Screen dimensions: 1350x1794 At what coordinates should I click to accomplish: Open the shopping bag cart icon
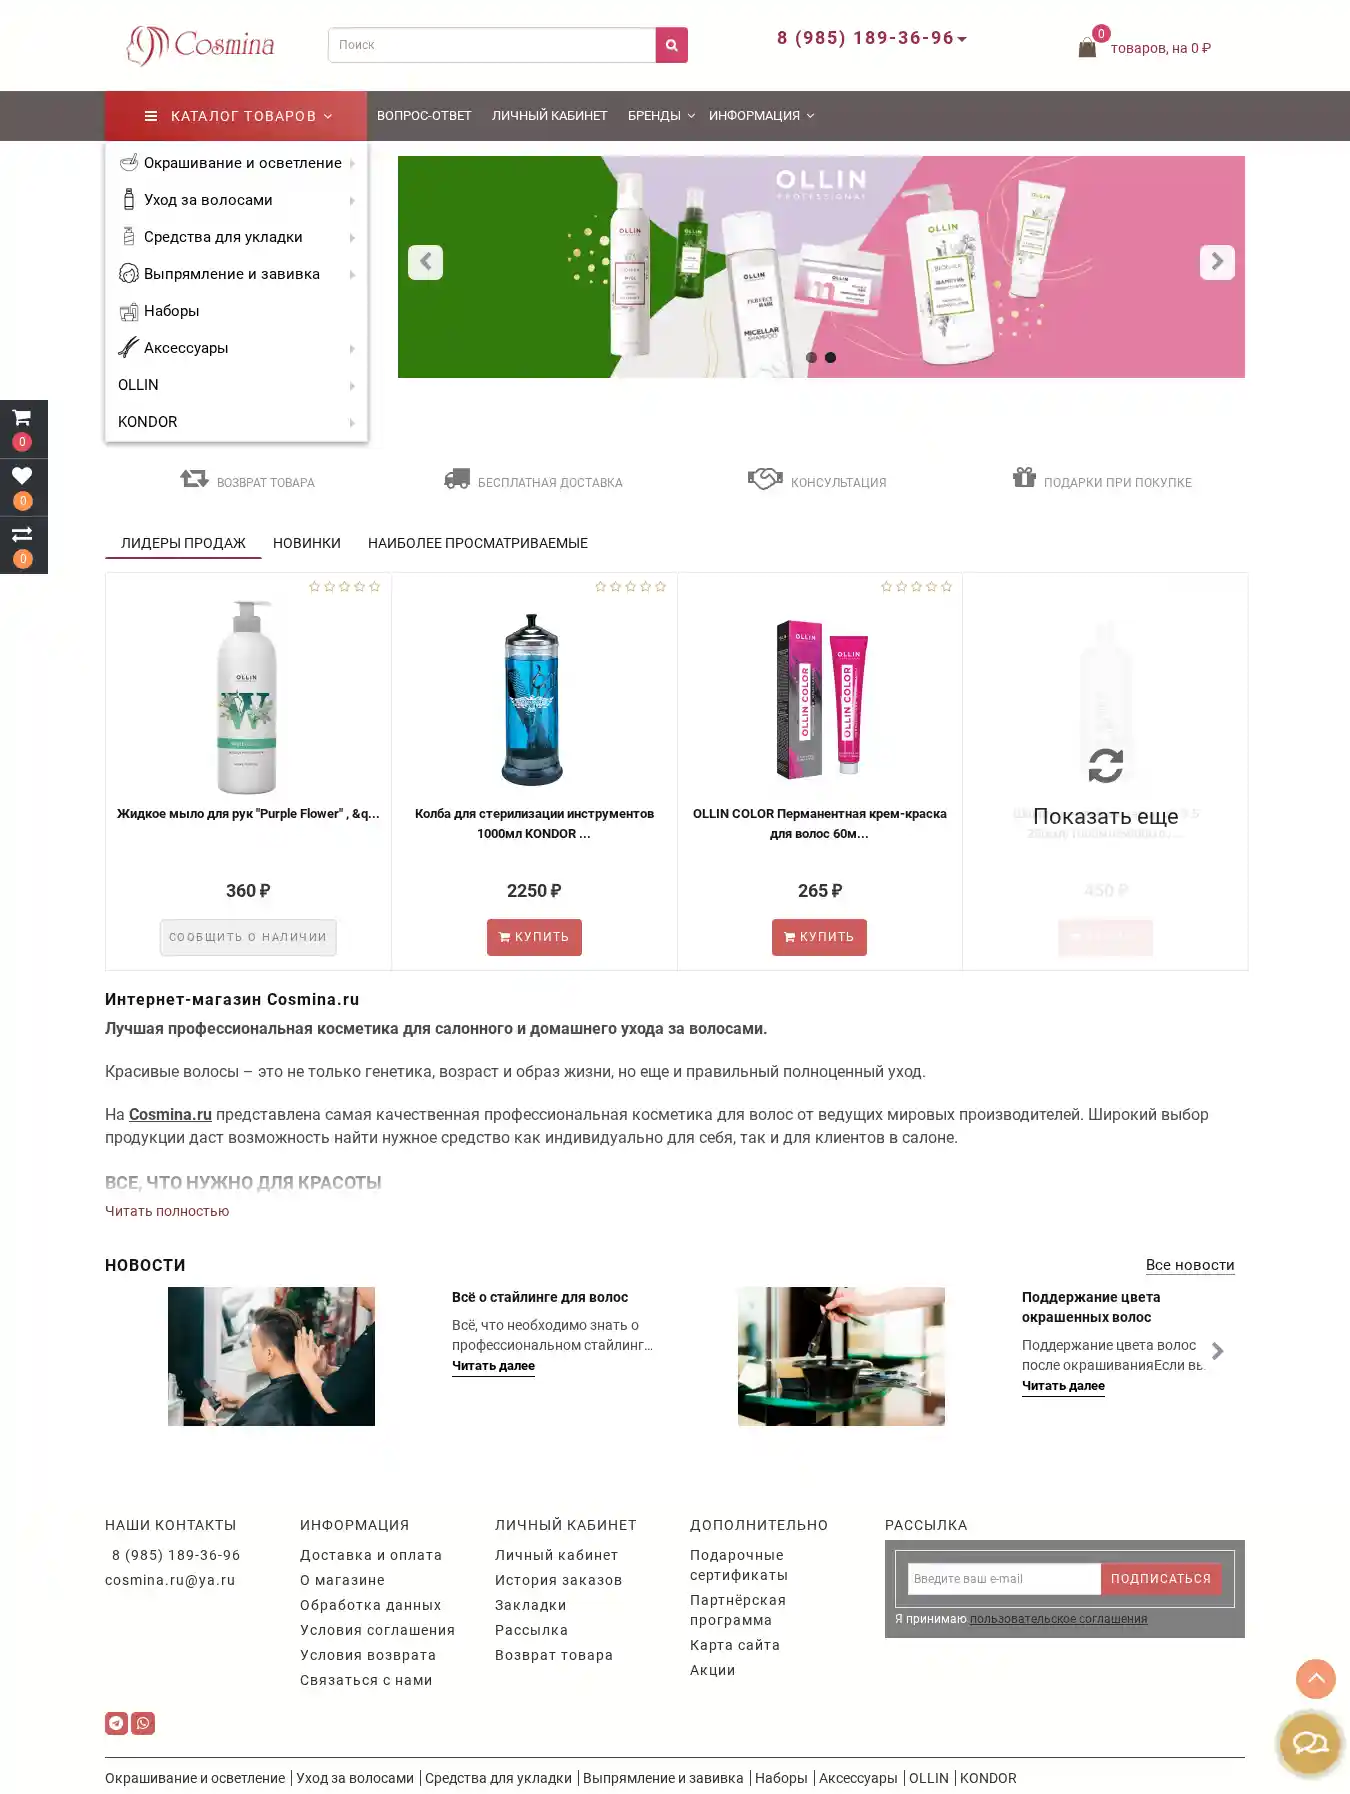(1087, 47)
